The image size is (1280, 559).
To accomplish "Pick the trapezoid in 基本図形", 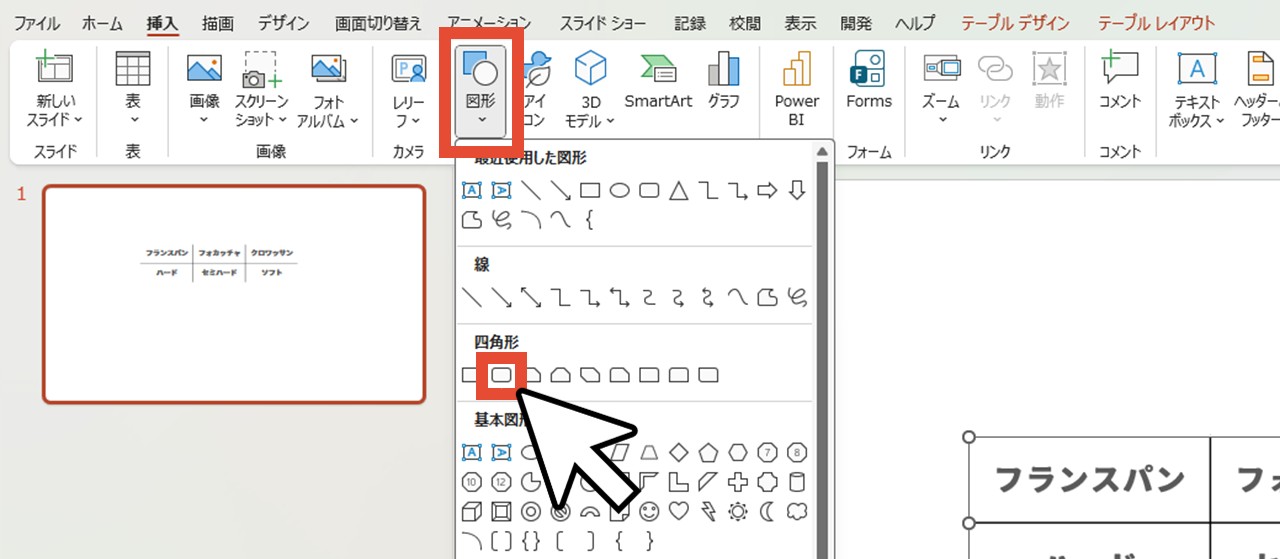I will tap(649, 452).
